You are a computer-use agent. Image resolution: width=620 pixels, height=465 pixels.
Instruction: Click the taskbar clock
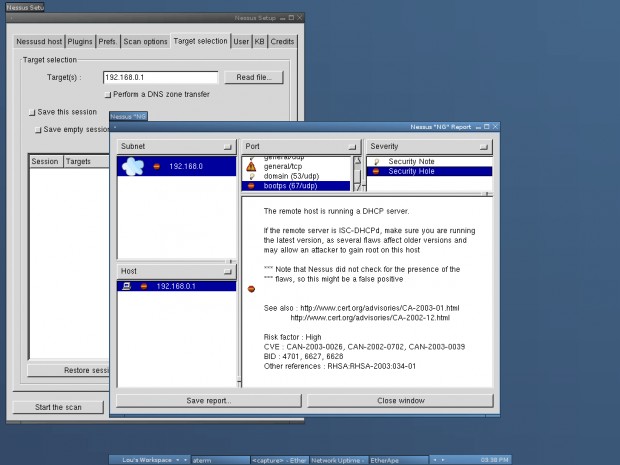pyautogui.click(x=494, y=460)
